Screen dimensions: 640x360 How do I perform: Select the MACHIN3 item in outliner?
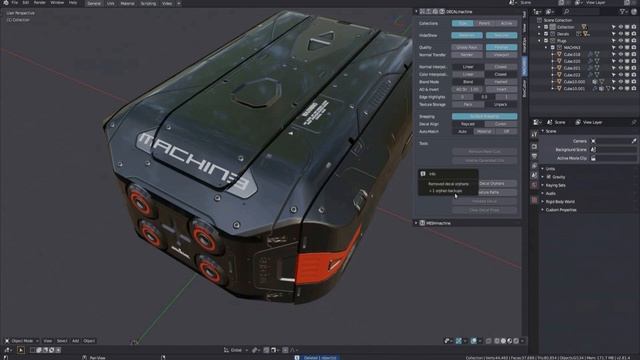(x=572, y=48)
